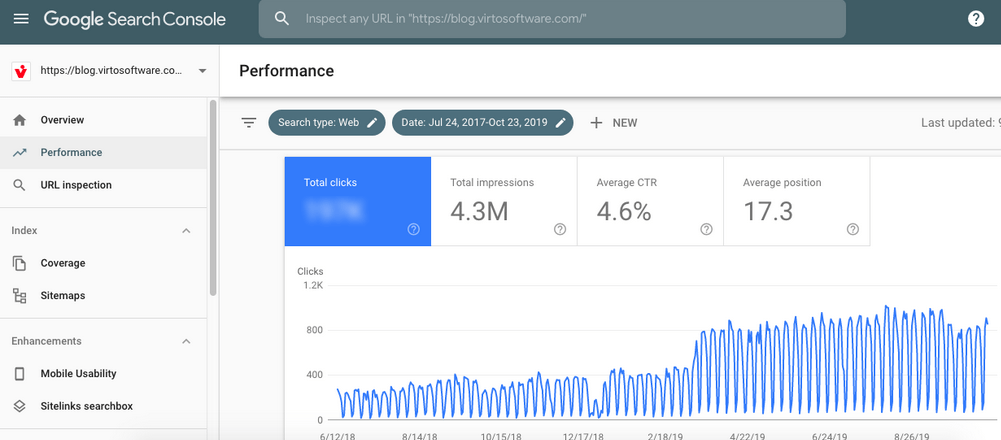
Task: Click pencil icon on Search type chip
Action: click(372, 123)
